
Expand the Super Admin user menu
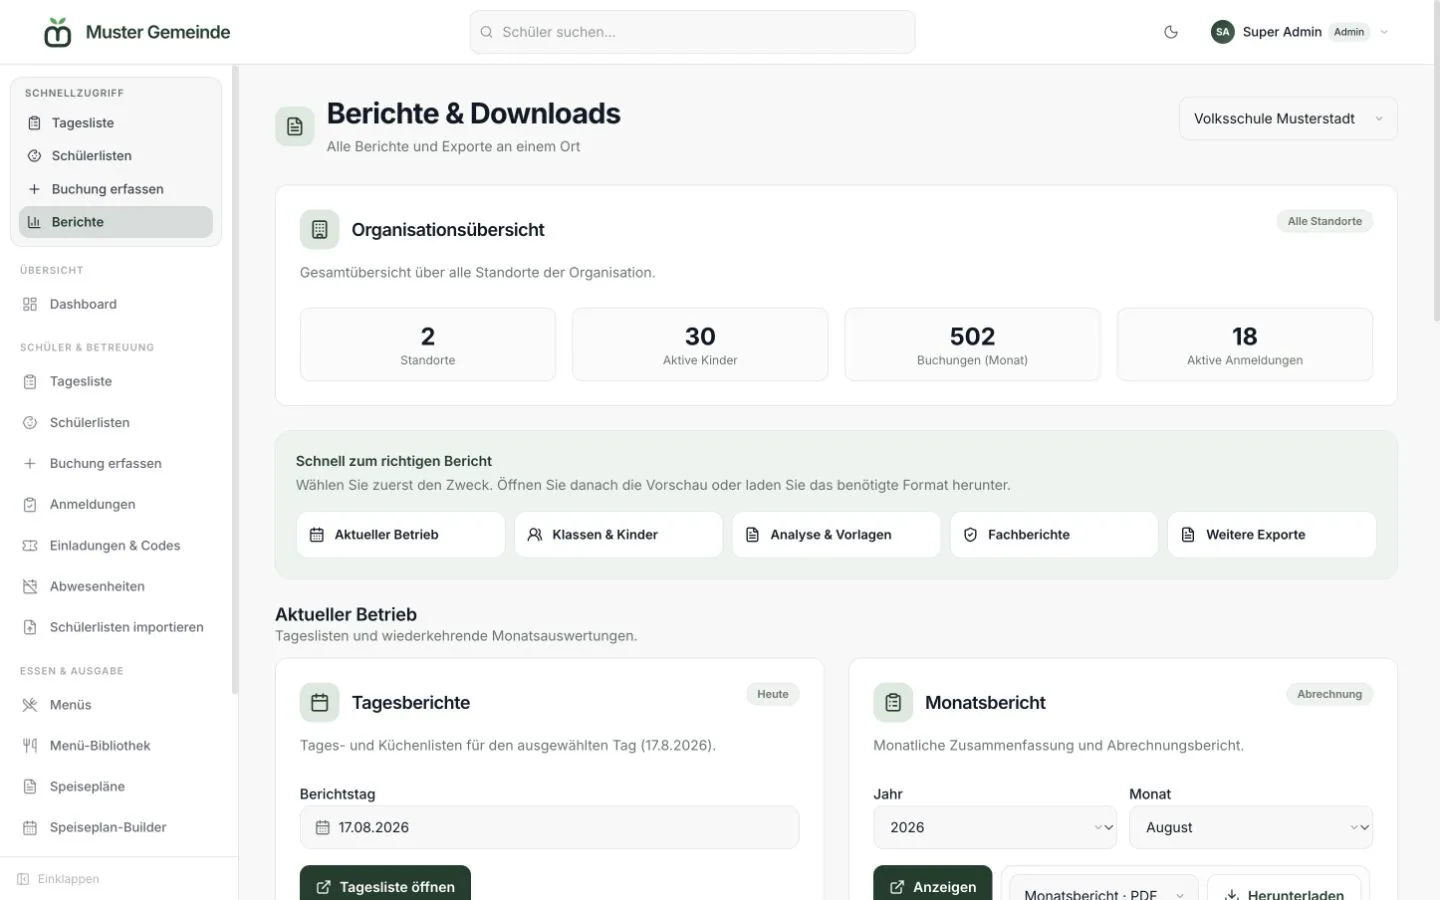(x=1300, y=32)
